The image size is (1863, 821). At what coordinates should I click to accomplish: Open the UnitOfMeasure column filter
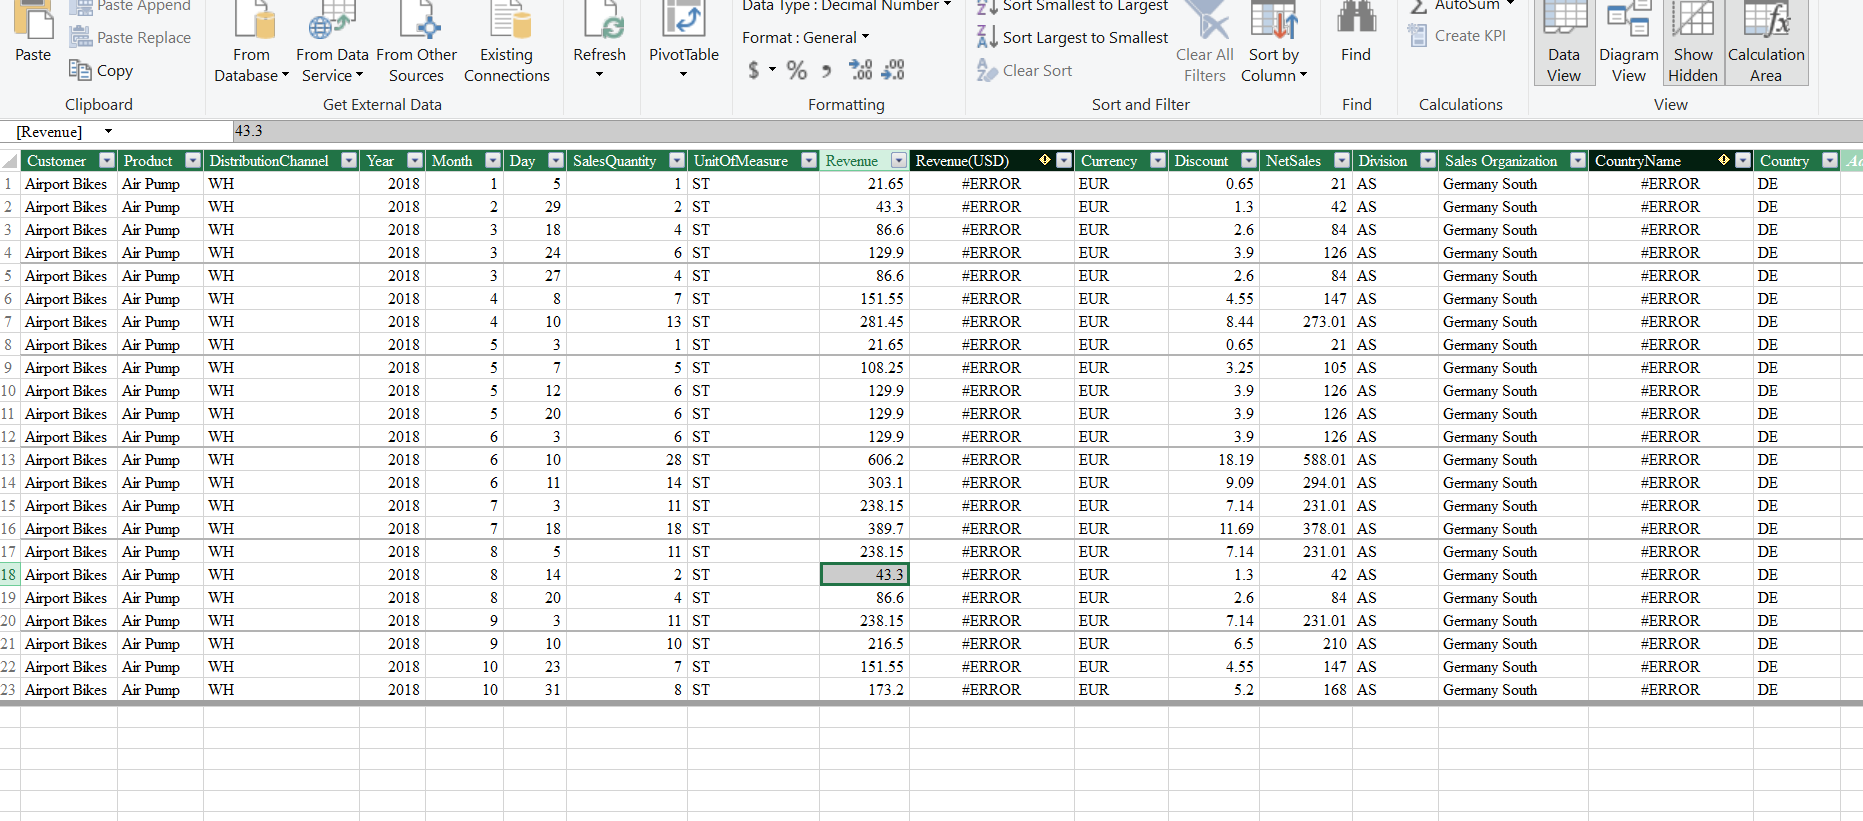pyautogui.click(x=809, y=161)
